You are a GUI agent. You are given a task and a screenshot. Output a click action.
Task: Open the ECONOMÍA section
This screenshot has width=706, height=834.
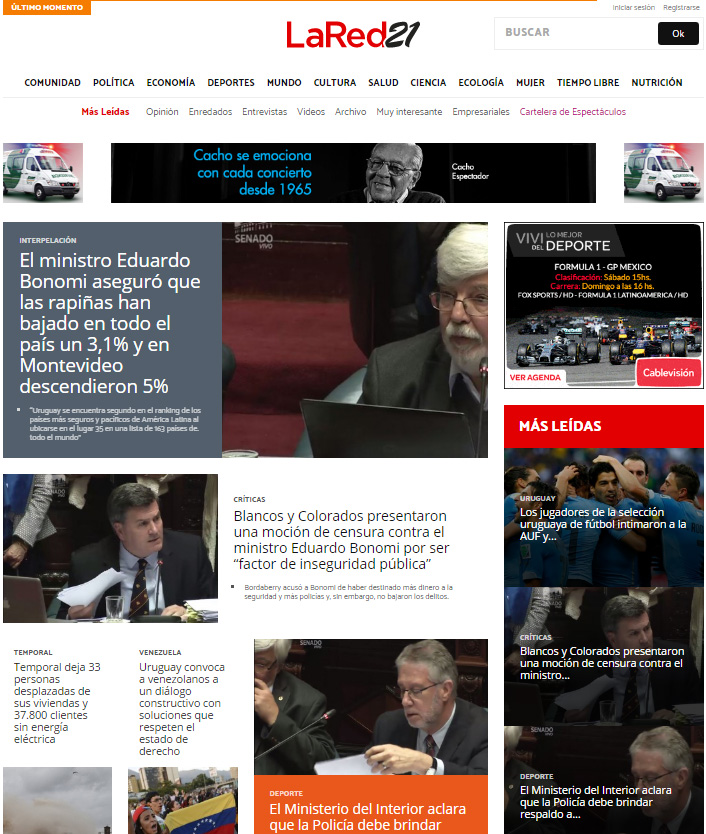tap(171, 82)
